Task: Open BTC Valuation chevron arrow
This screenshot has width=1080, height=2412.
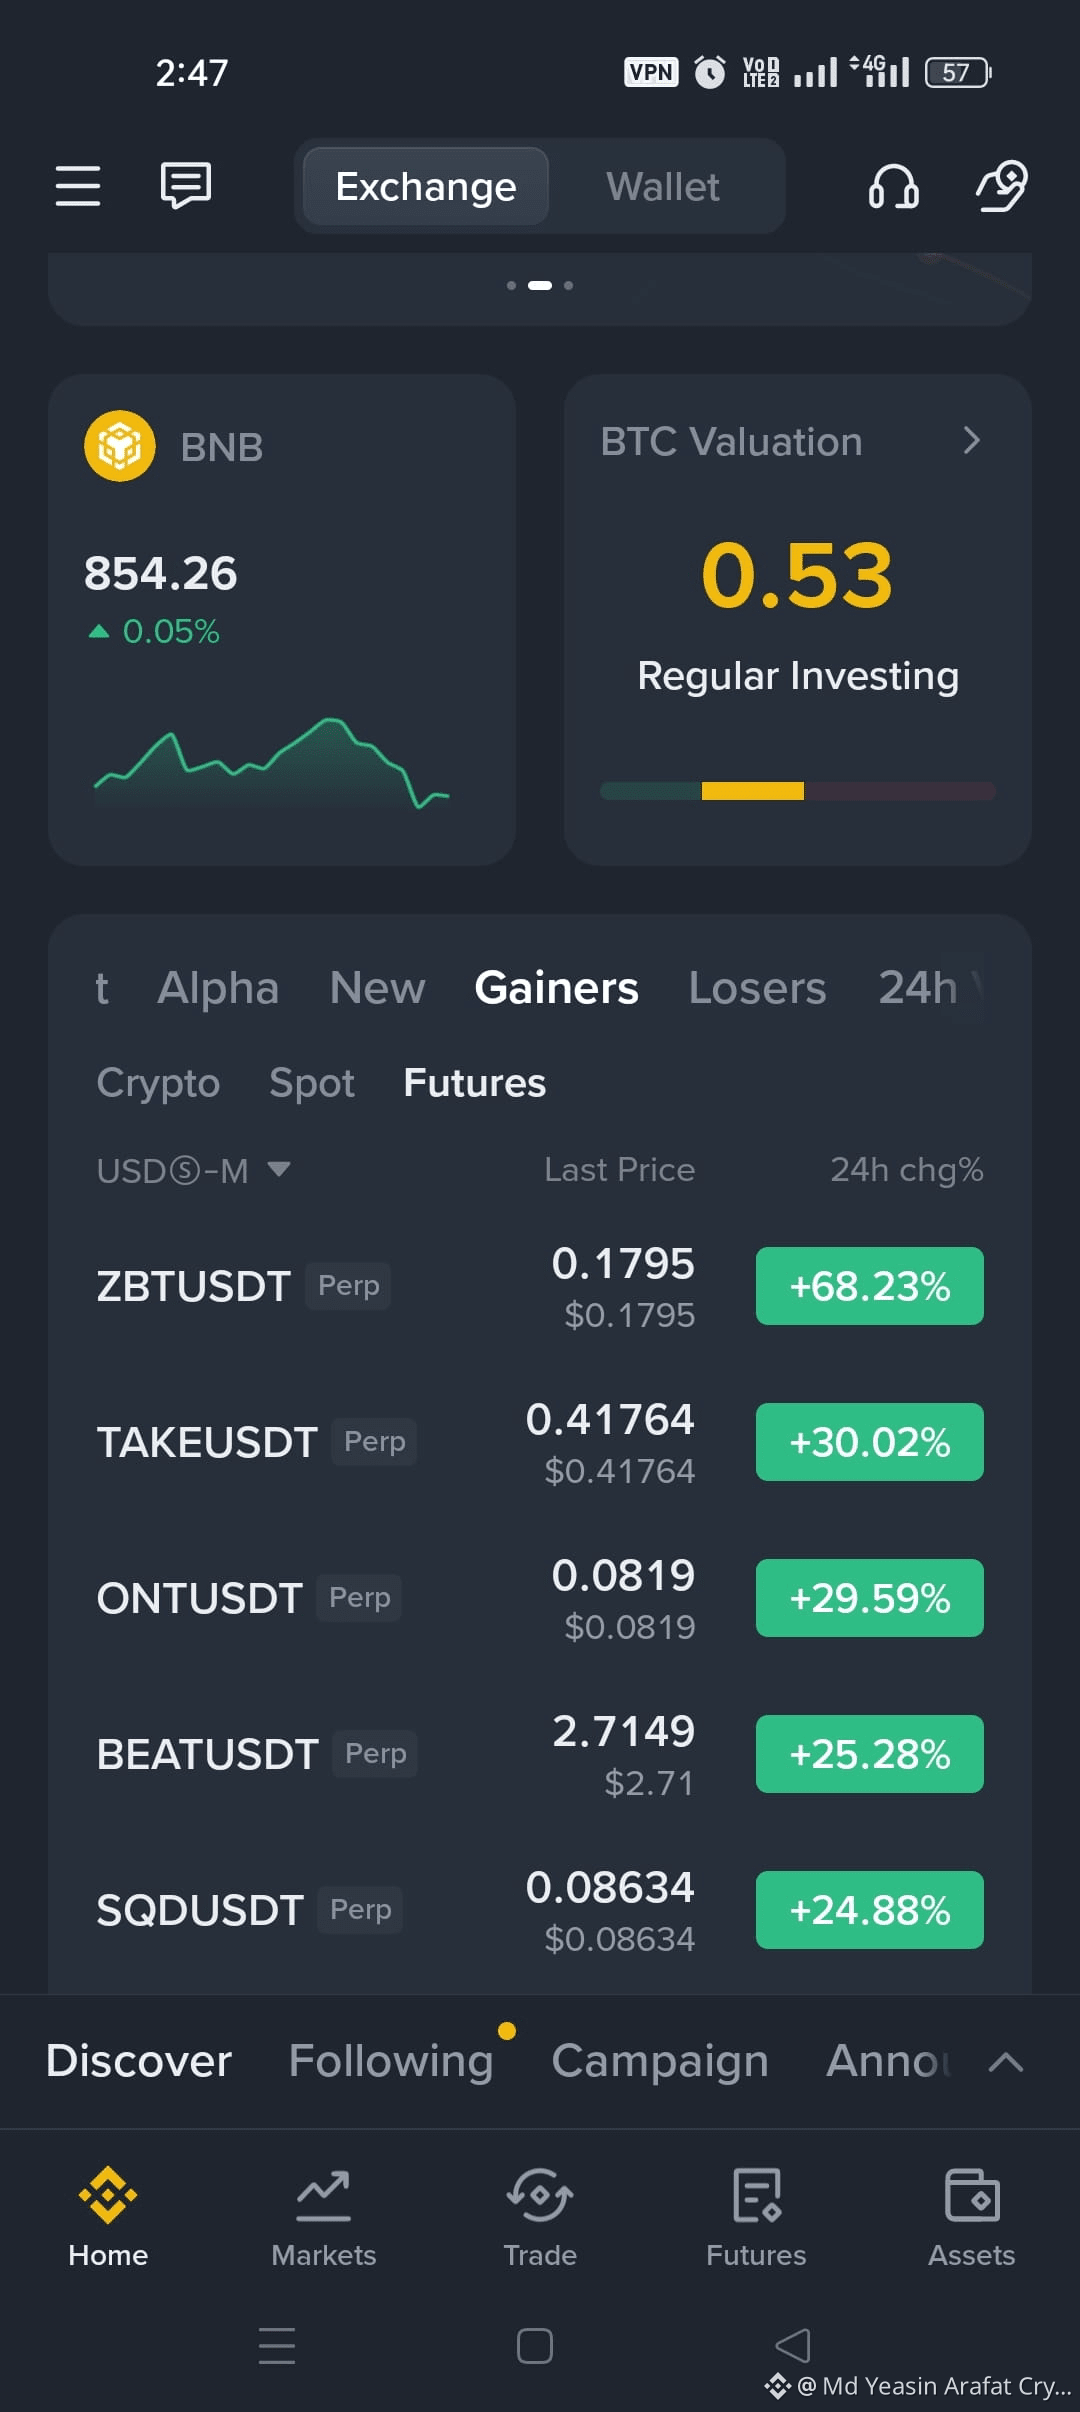Action: (971, 440)
